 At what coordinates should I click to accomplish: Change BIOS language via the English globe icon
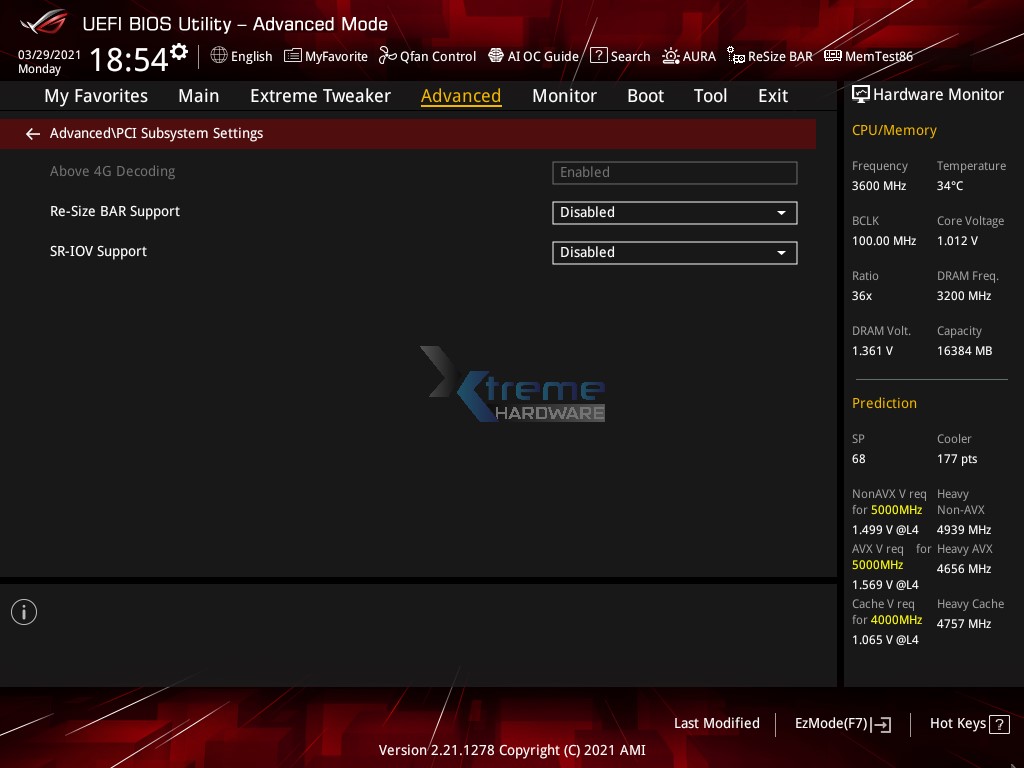point(240,56)
